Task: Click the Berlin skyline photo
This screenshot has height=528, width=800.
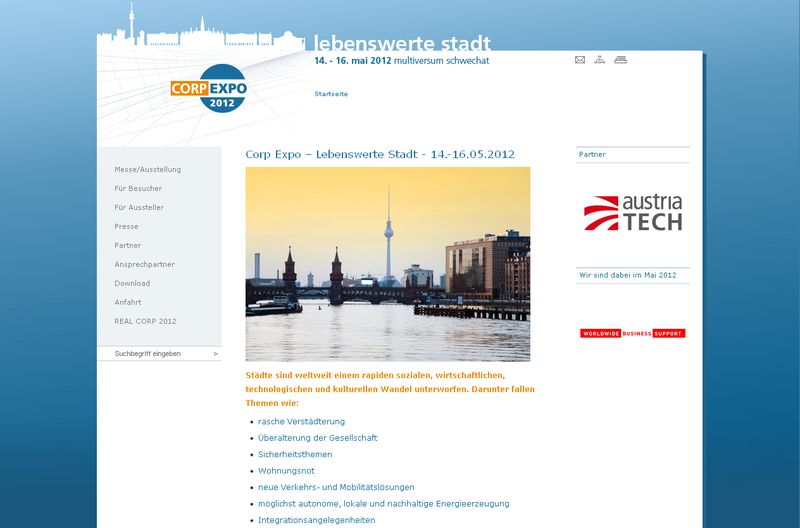Action: coord(388,264)
